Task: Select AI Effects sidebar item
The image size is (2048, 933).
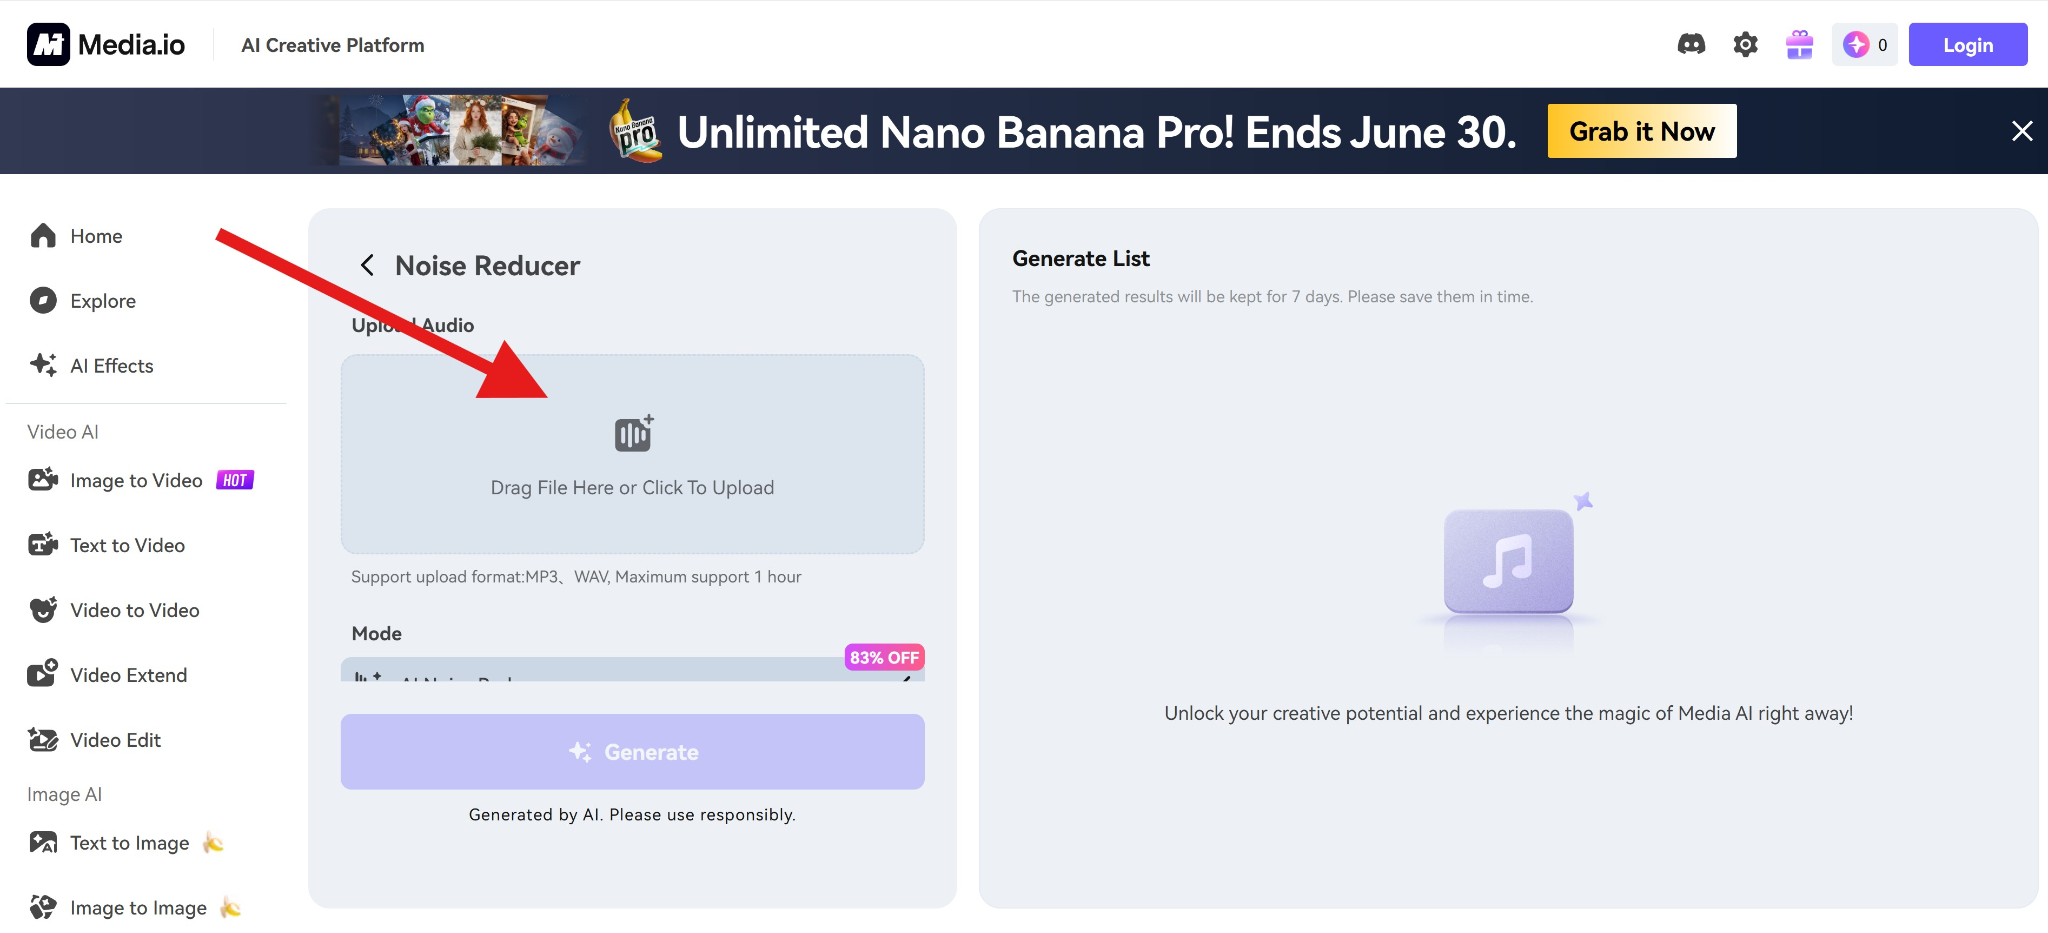Action: pos(111,366)
